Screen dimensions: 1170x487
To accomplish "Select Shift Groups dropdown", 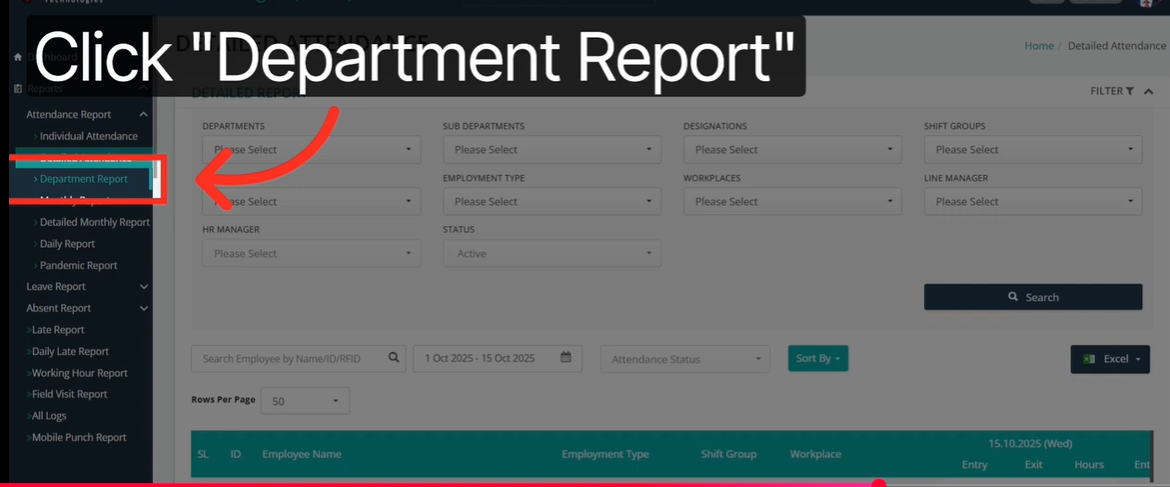I will tap(1032, 150).
